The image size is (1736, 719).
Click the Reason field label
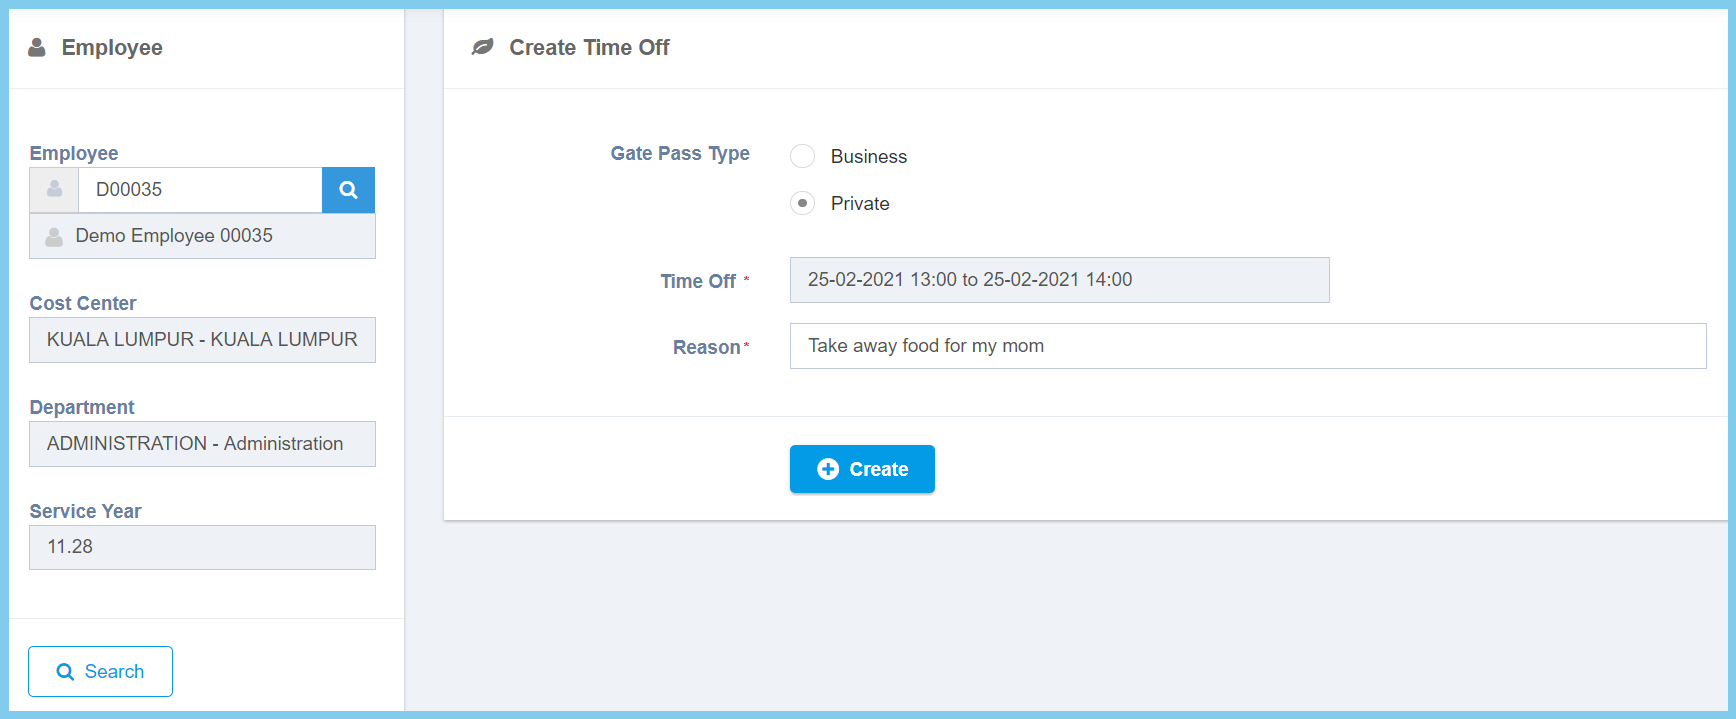(x=706, y=347)
